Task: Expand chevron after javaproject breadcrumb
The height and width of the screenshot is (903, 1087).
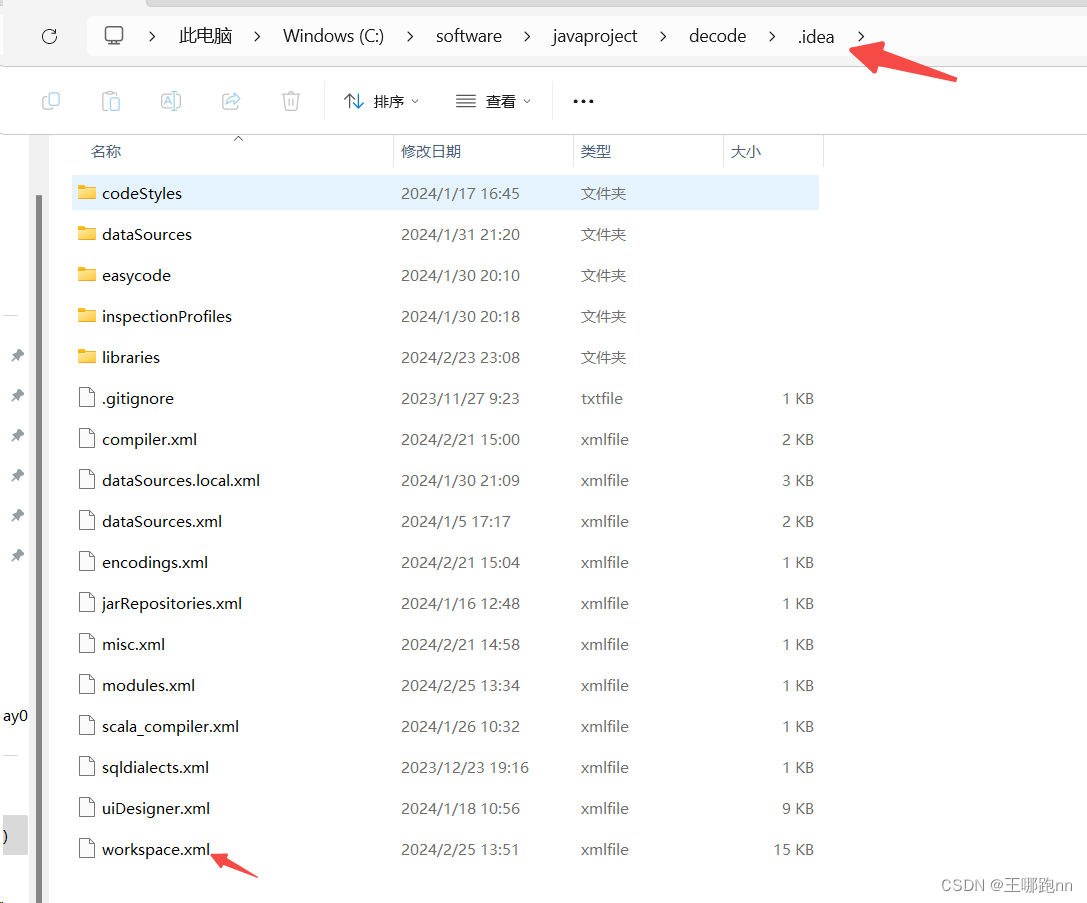Action: (663, 36)
